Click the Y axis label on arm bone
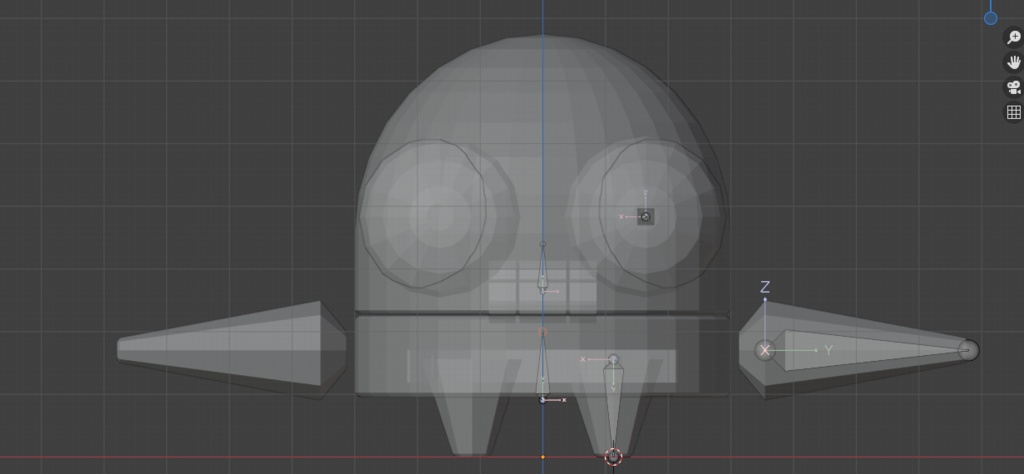Screen dimensions: 1024x474 tap(829, 351)
